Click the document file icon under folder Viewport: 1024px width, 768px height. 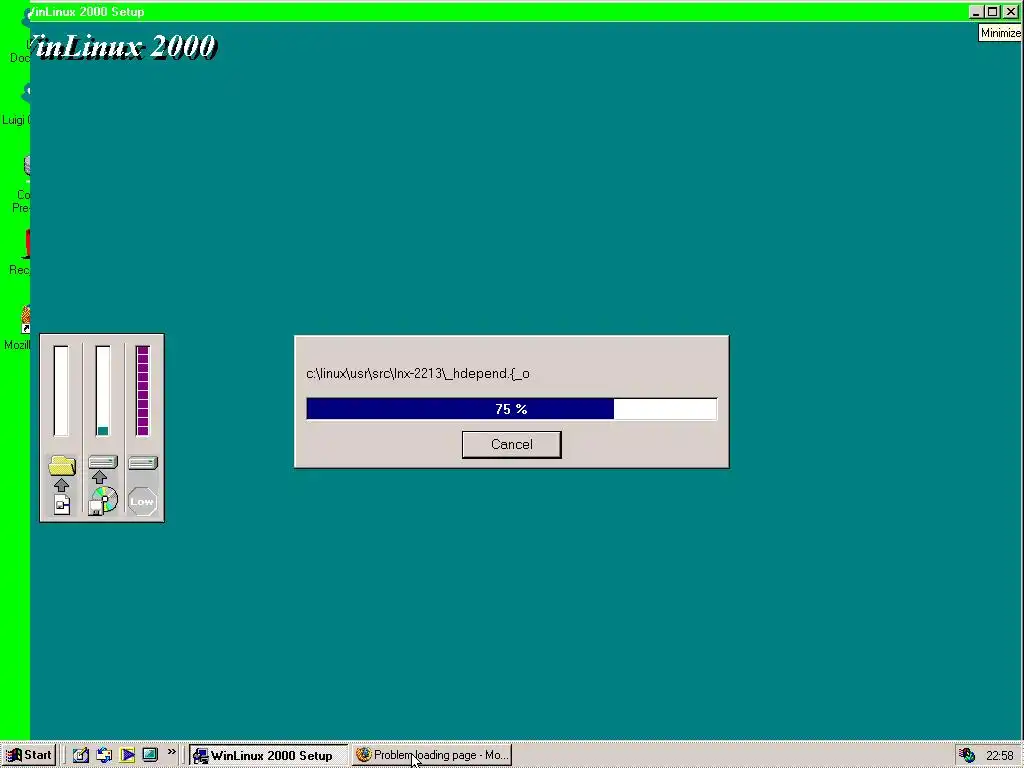[x=62, y=504]
